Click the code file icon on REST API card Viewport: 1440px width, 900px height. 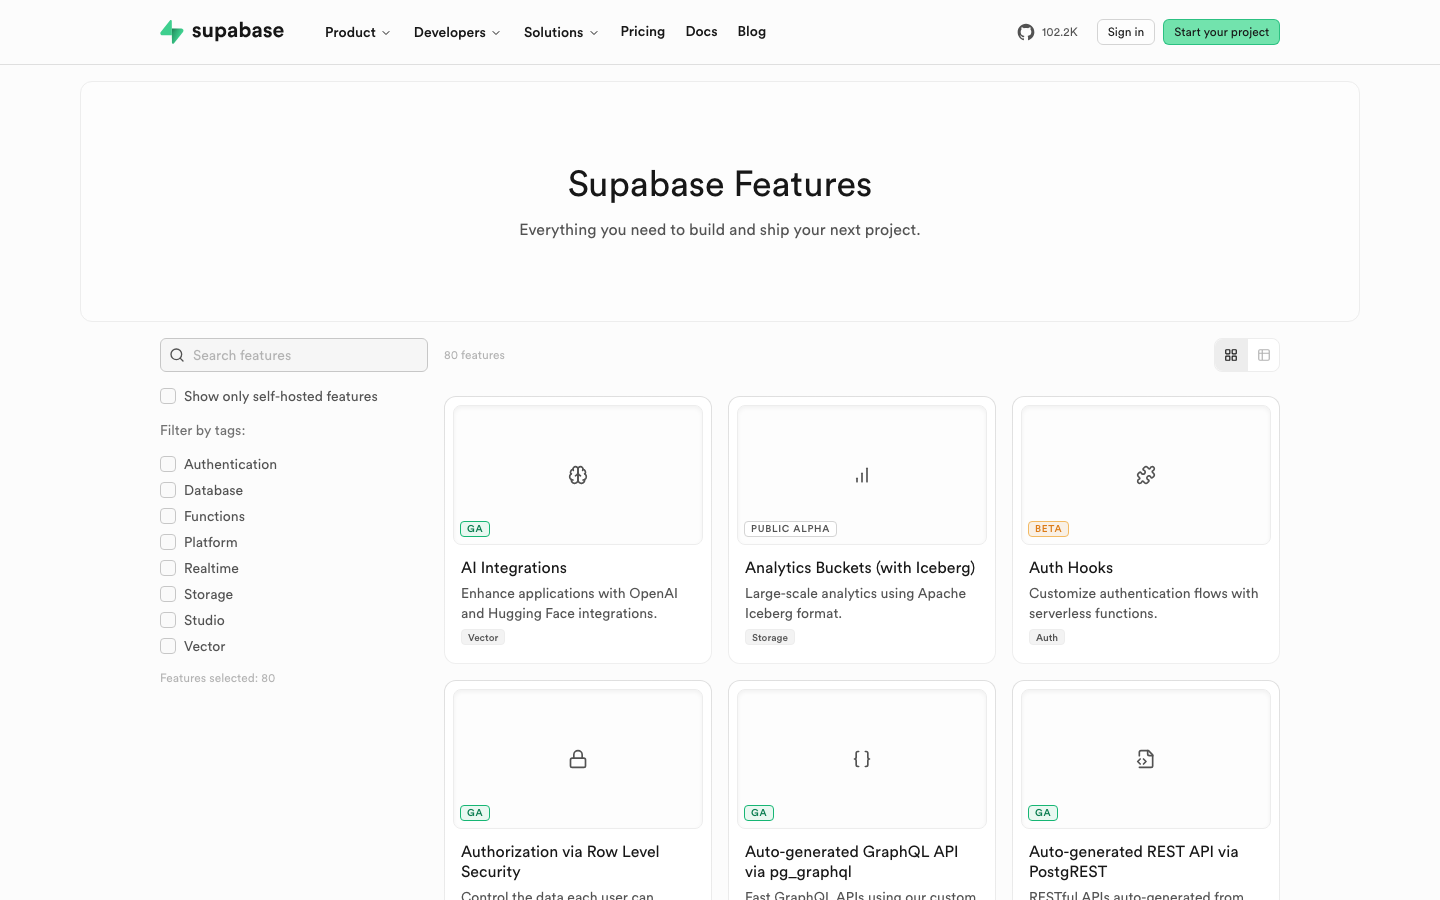coord(1146,759)
